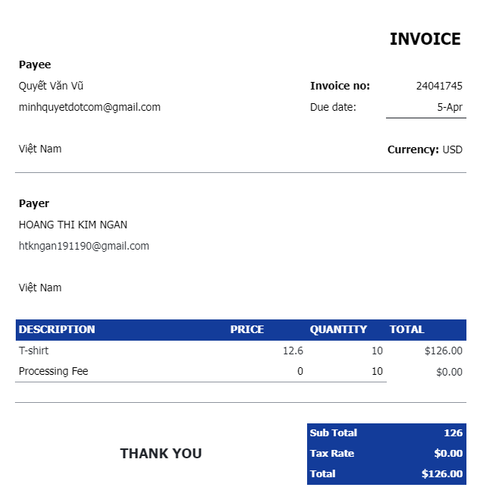The height and width of the screenshot is (500, 489).
Task: Click the payee email minhquyetdotcom@gmail.com
Action: tap(89, 107)
